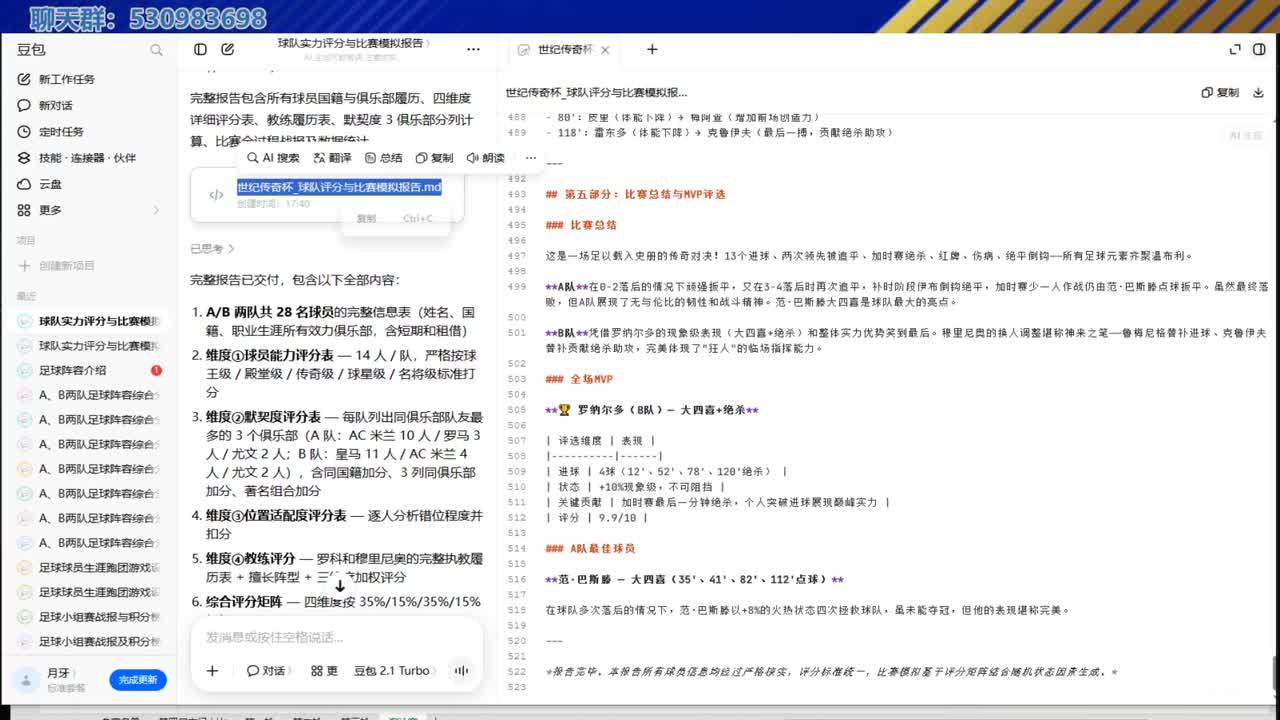Click the blue 完成更新 button
This screenshot has height=720, width=1280.
[x=138, y=680]
